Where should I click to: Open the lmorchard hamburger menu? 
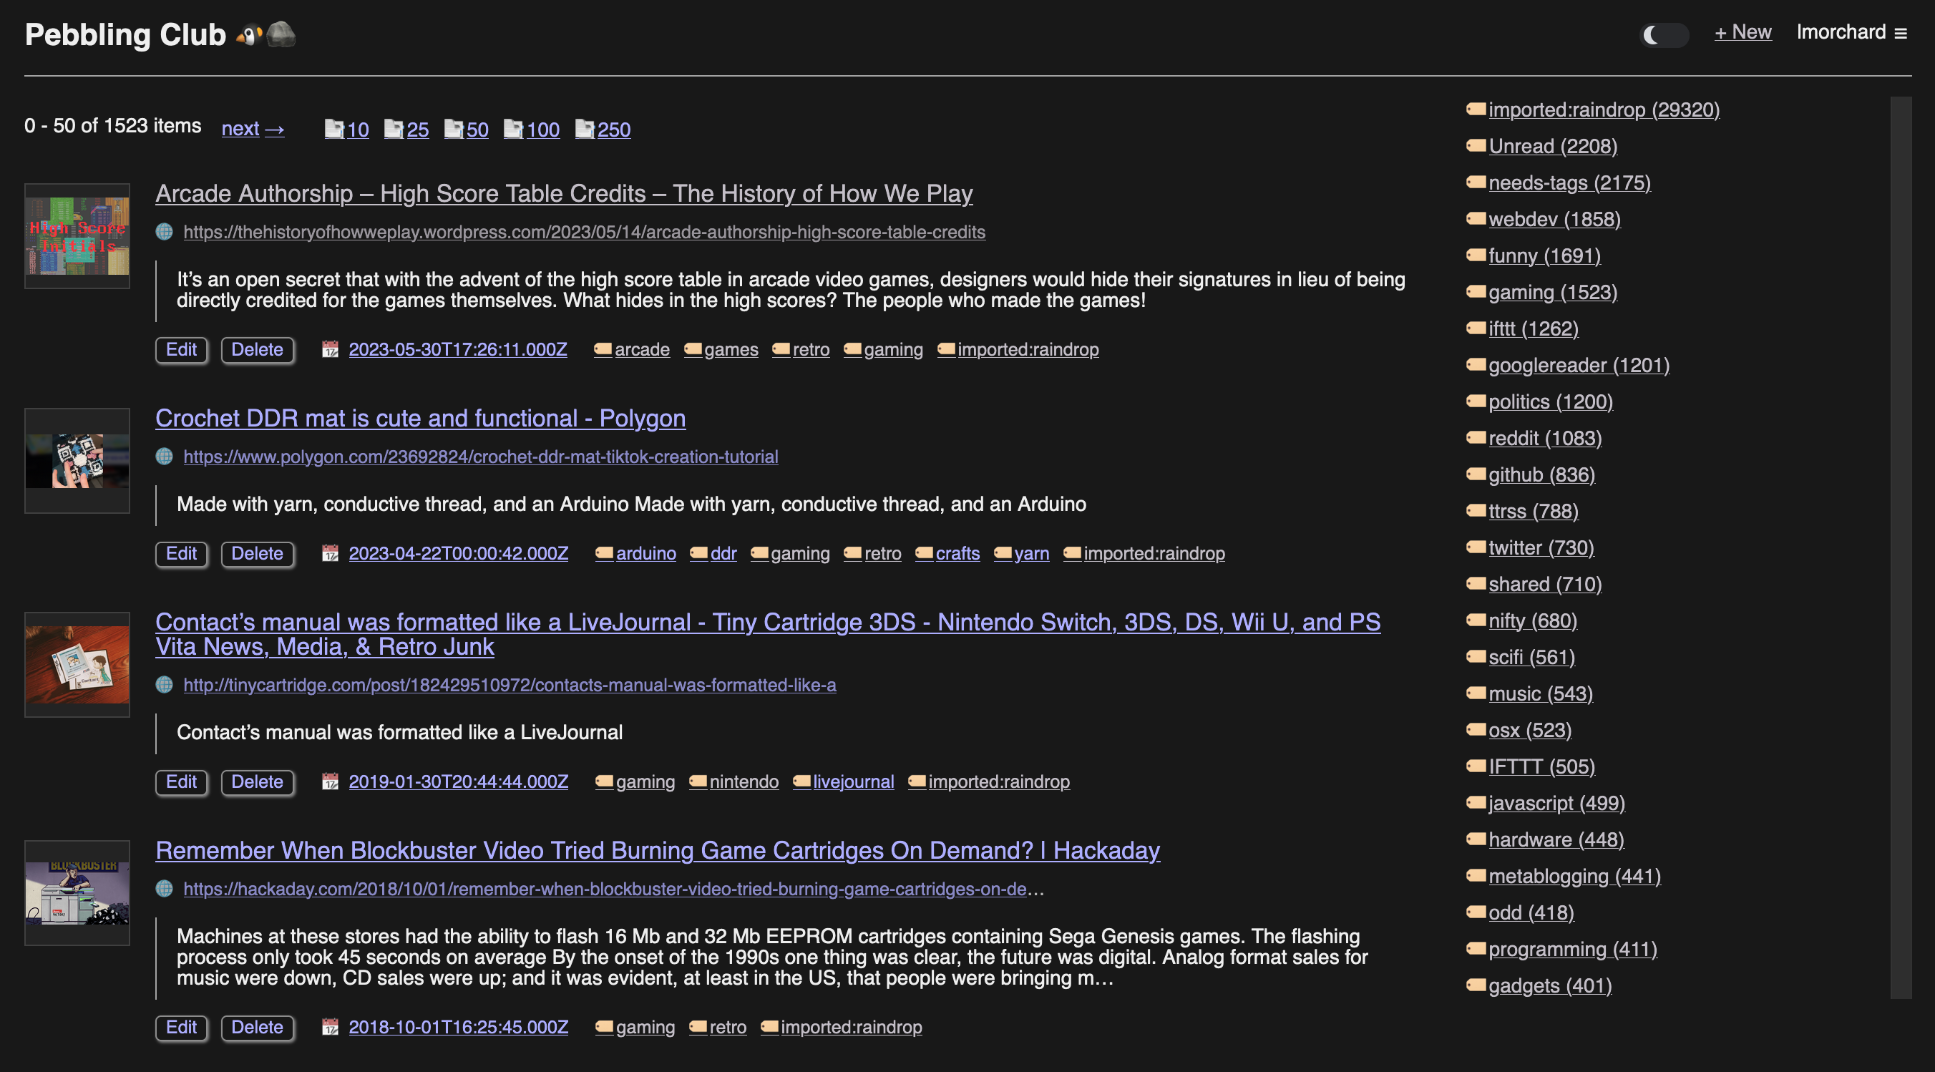point(1900,33)
